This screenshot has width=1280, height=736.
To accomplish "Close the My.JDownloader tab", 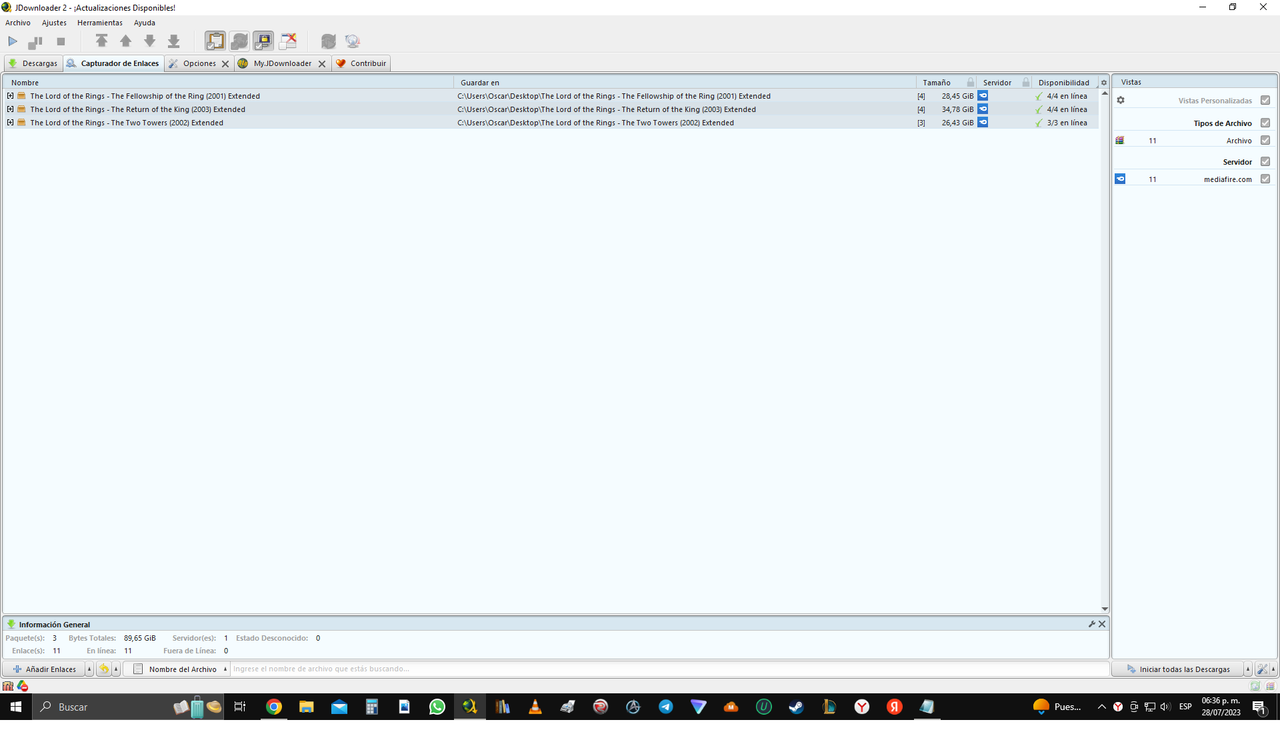I will coord(321,64).
